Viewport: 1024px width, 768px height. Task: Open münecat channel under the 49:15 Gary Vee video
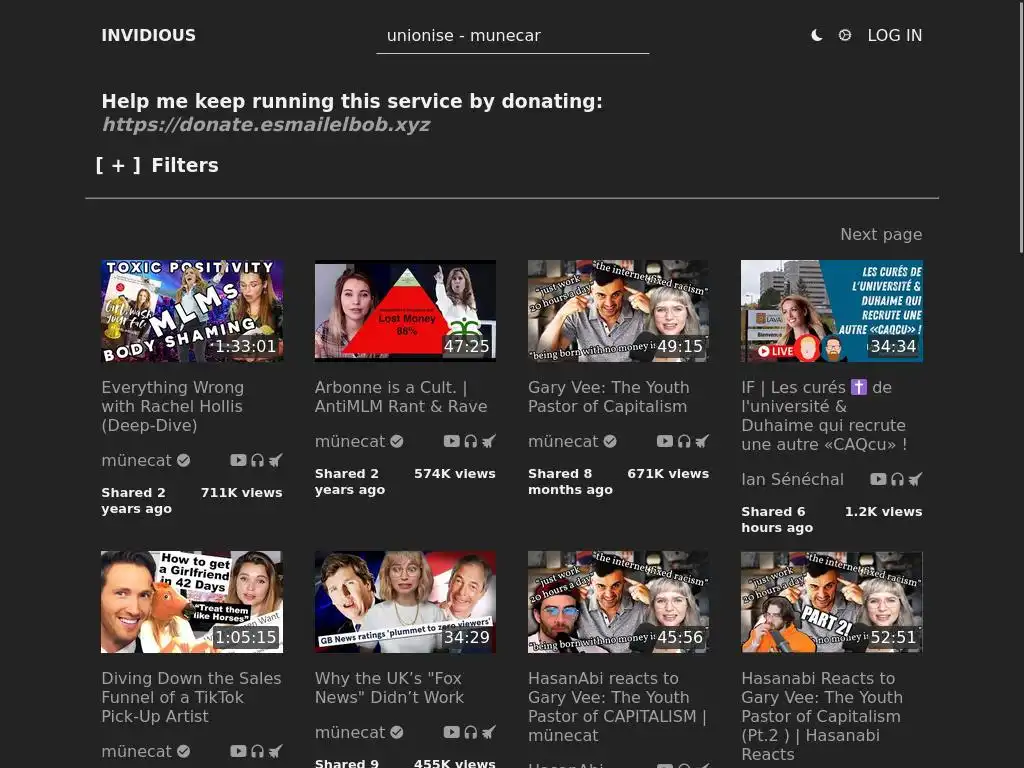(572, 441)
